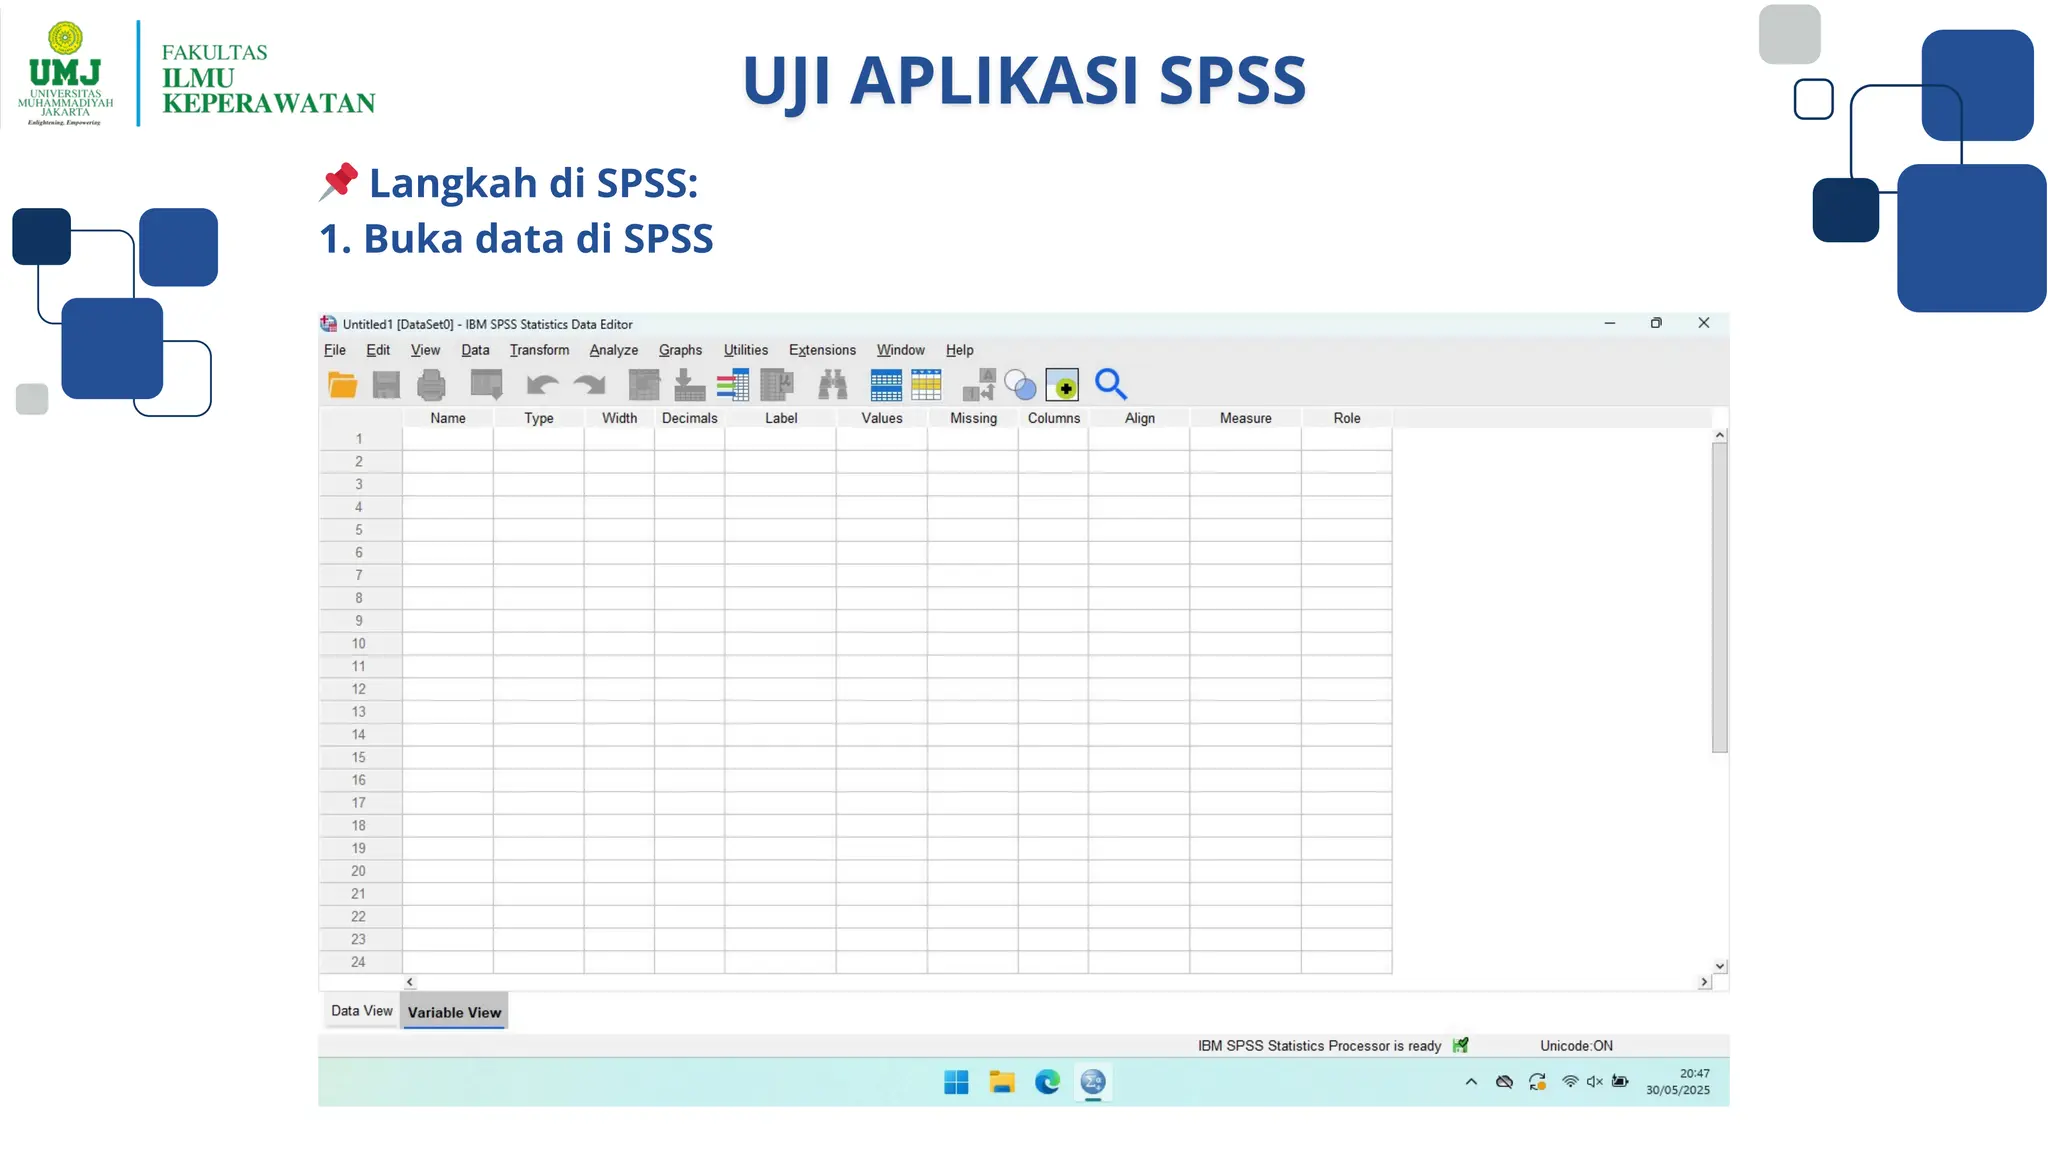The width and height of the screenshot is (2048, 1152).
Task: Open Recall recently used dialogs icon
Action: coord(487,384)
